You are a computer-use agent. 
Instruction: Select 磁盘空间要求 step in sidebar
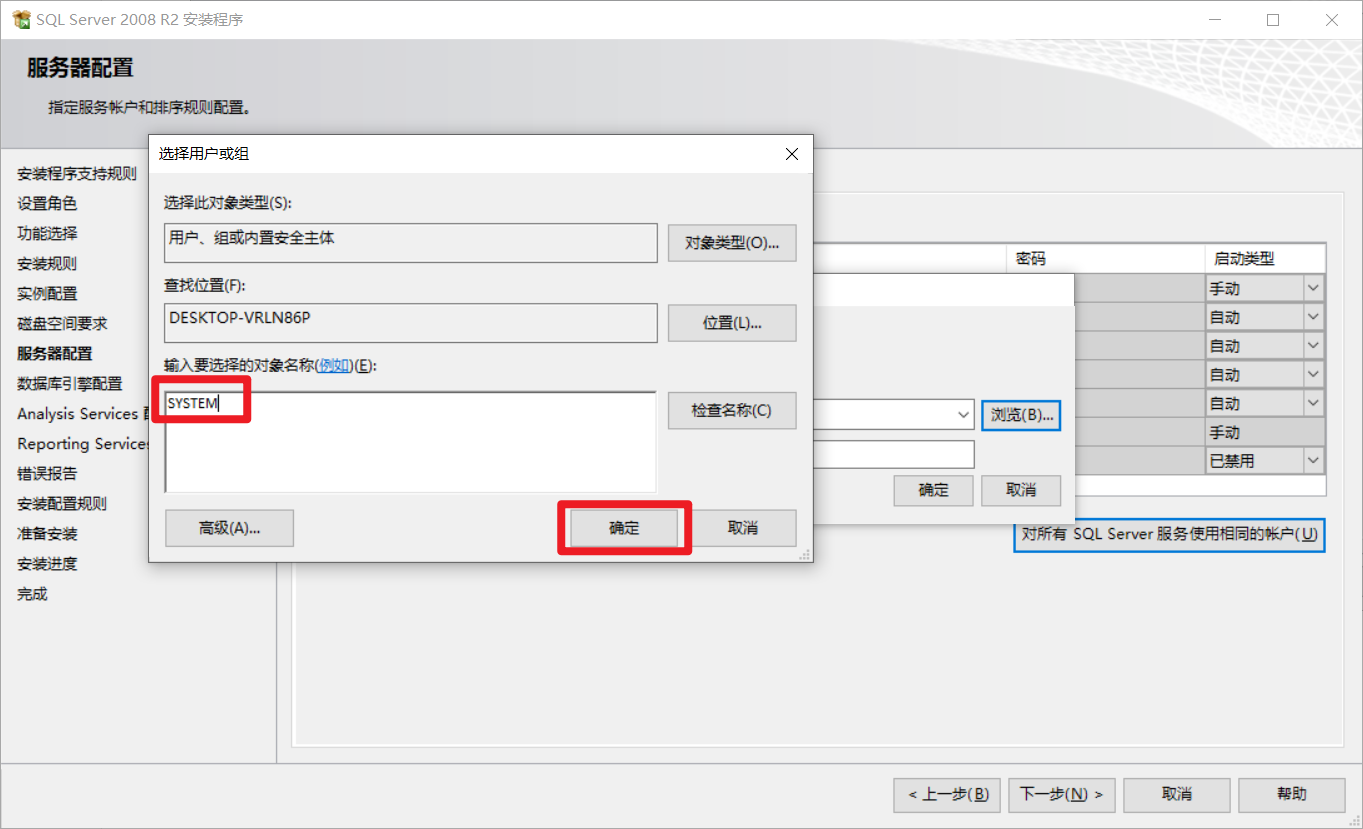[62, 323]
